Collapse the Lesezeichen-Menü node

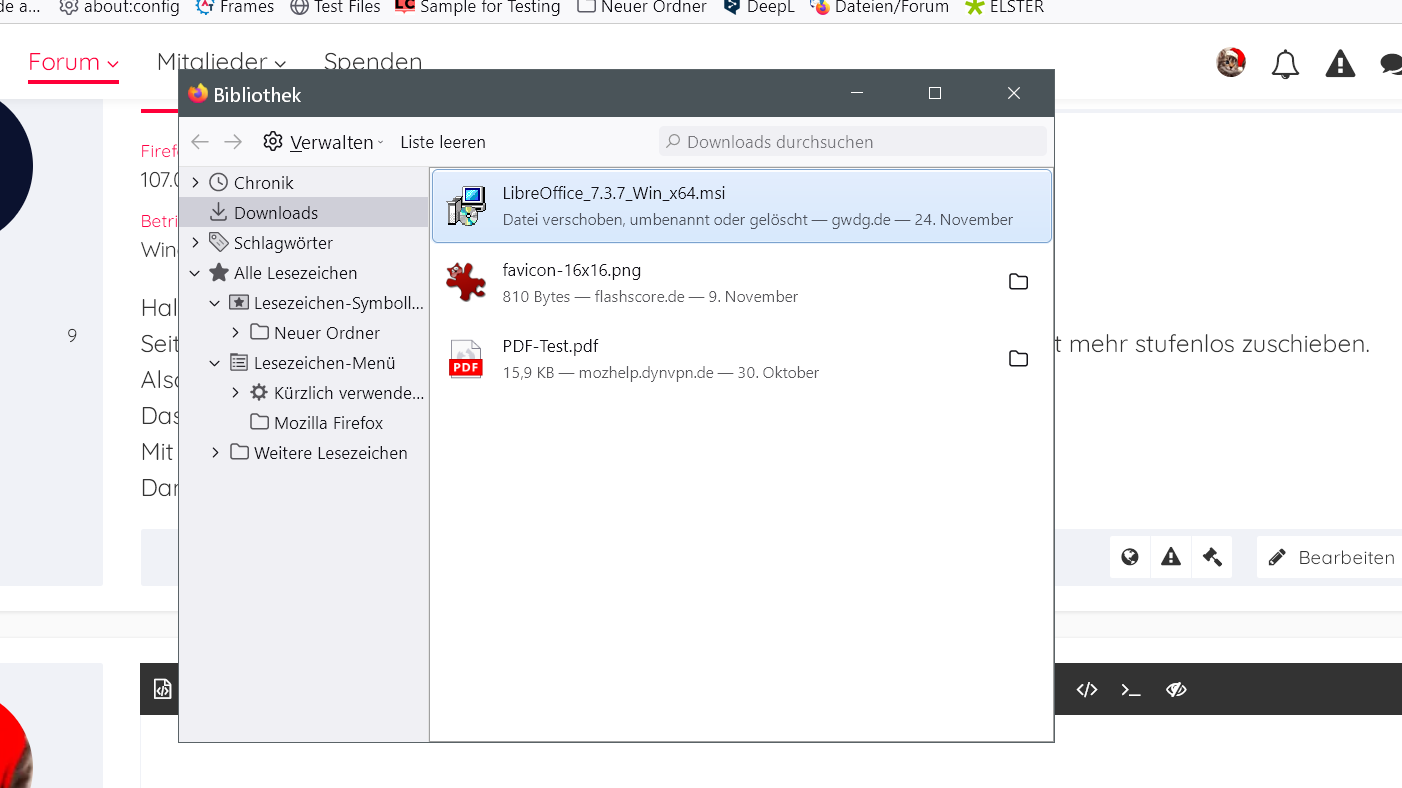tap(215, 363)
